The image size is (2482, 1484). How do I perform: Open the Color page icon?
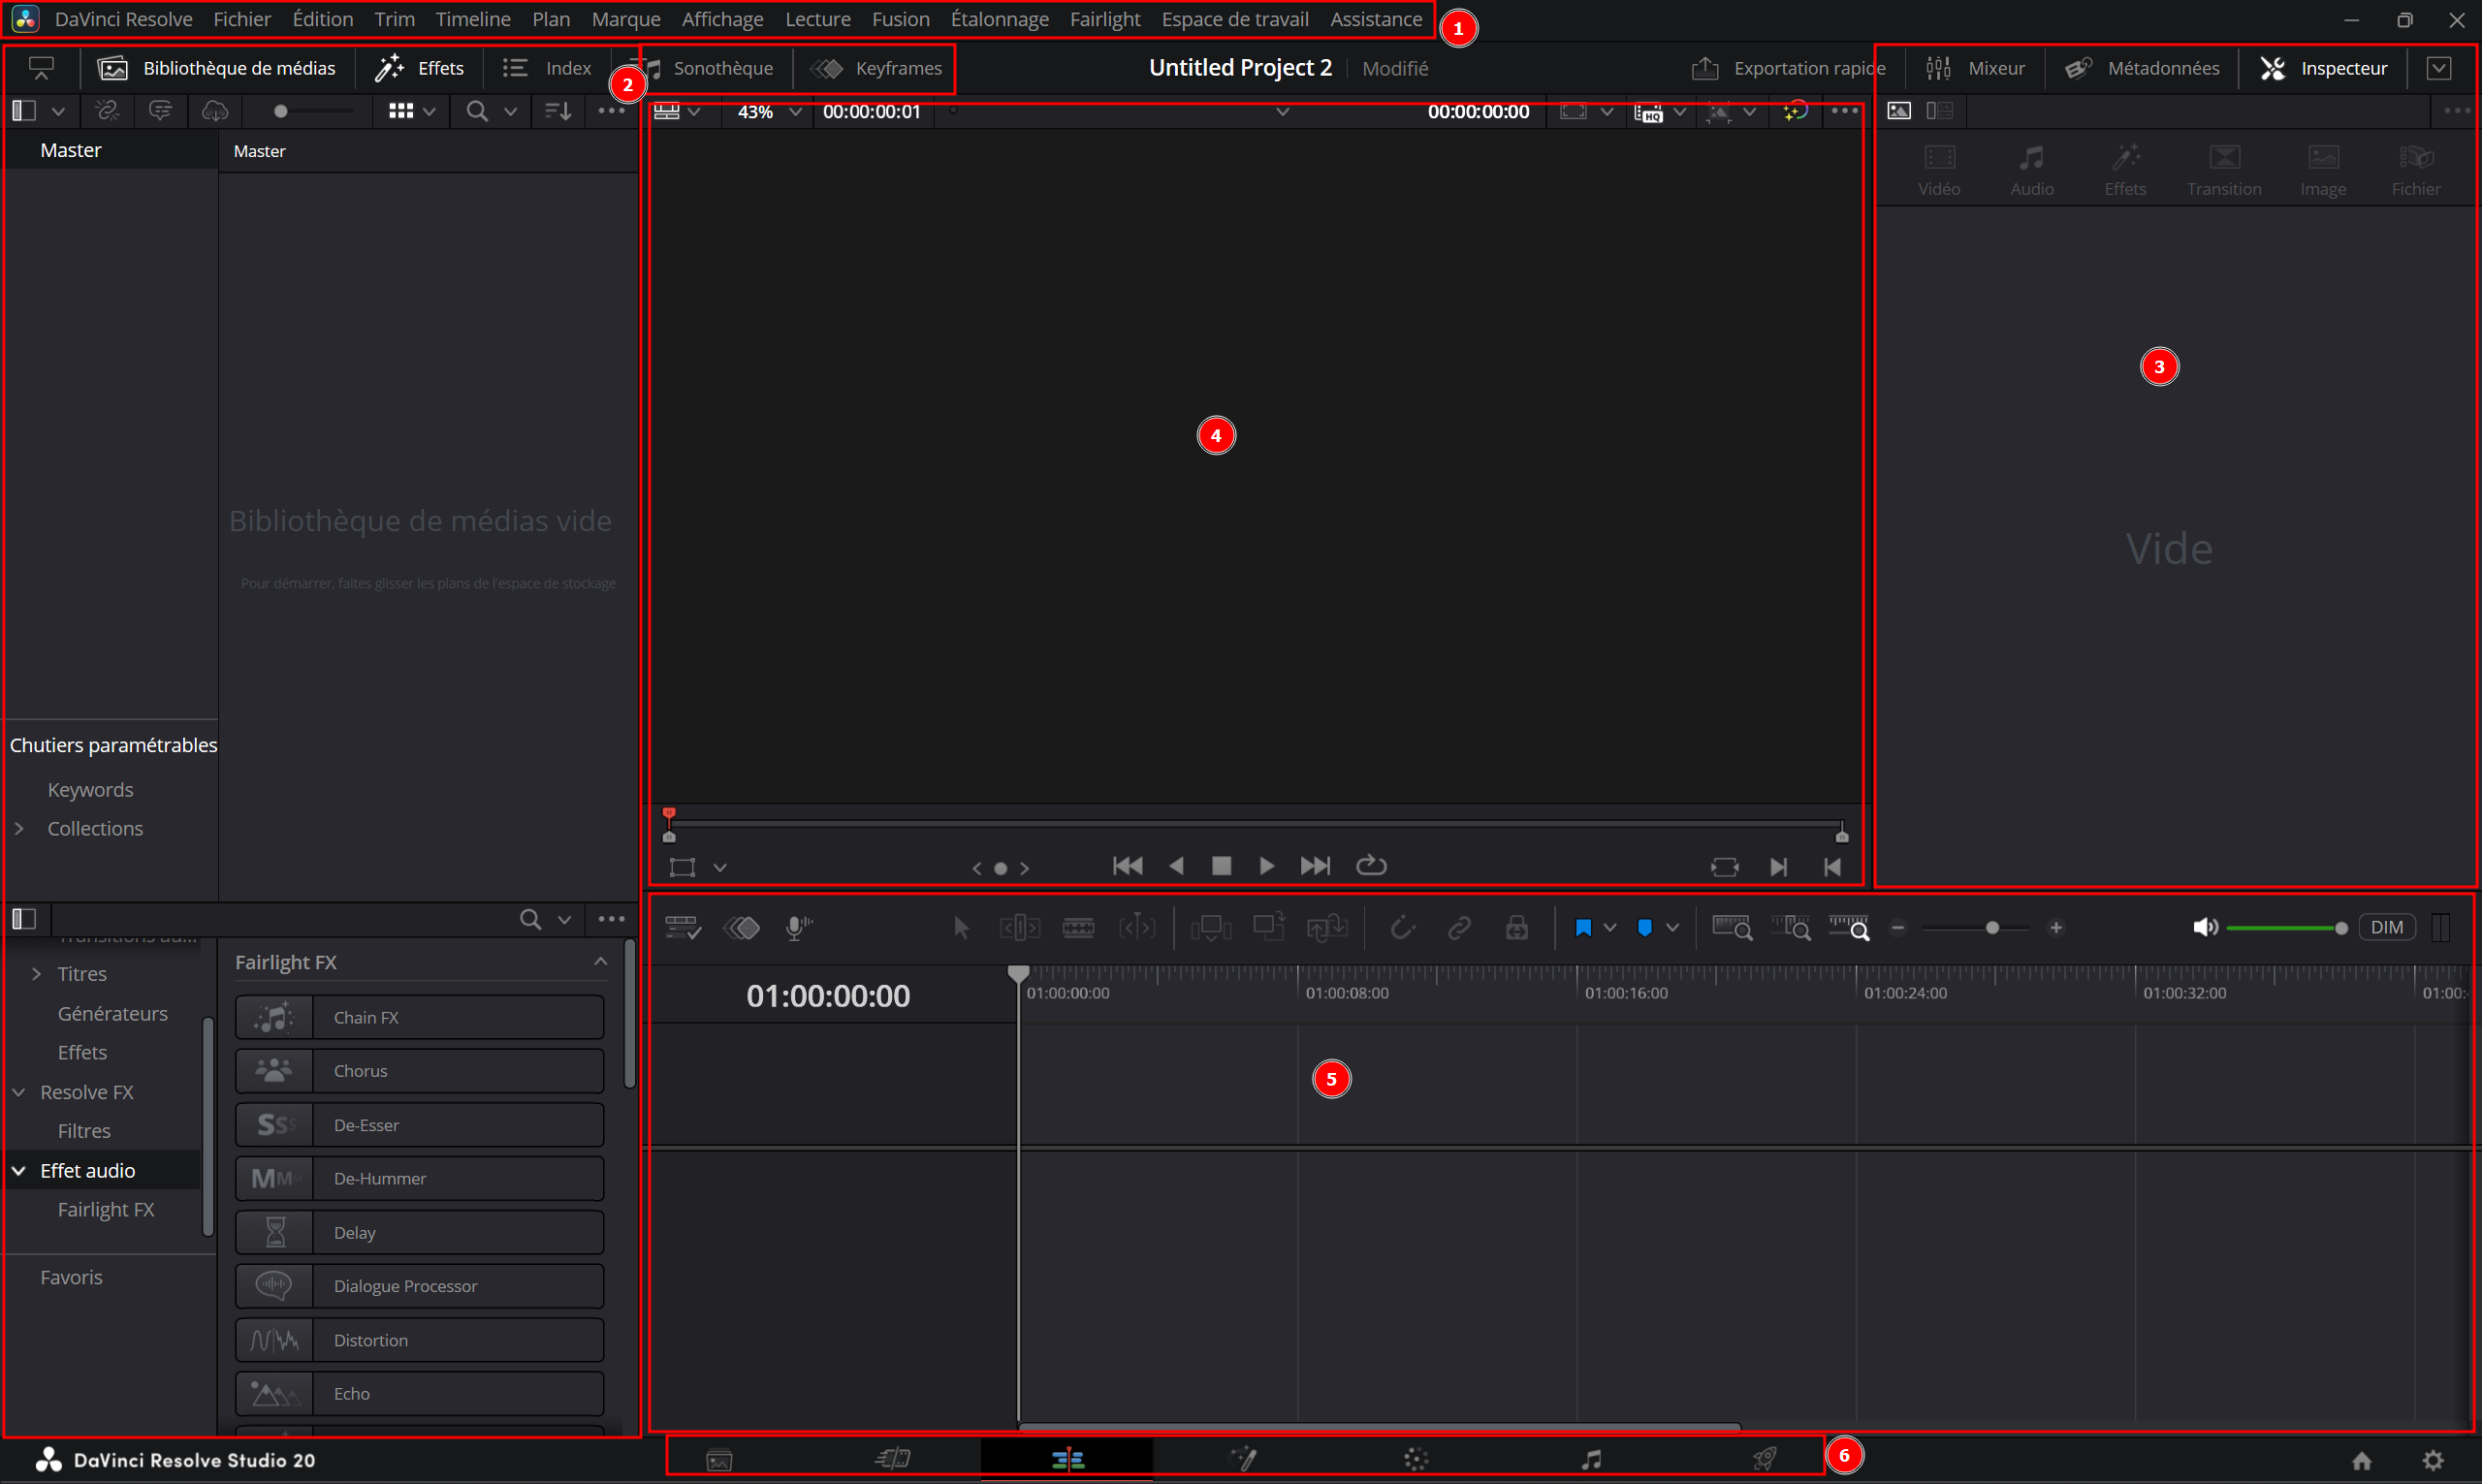1416,1460
